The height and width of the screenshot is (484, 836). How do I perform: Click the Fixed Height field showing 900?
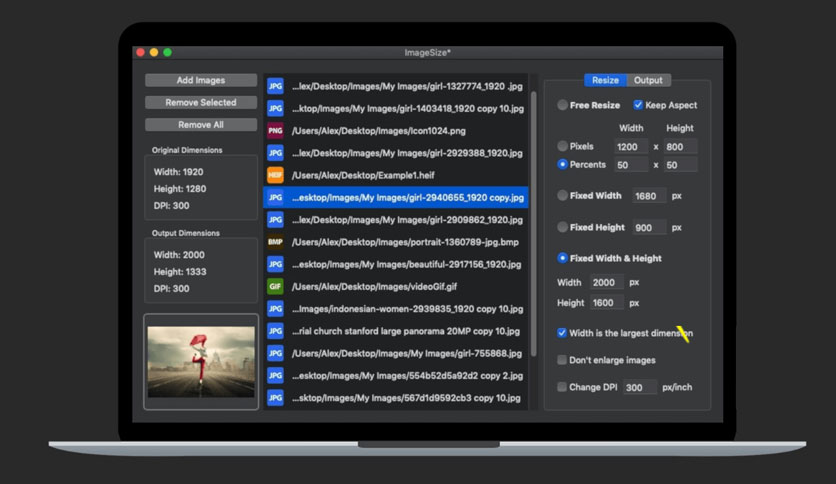point(649,228)
